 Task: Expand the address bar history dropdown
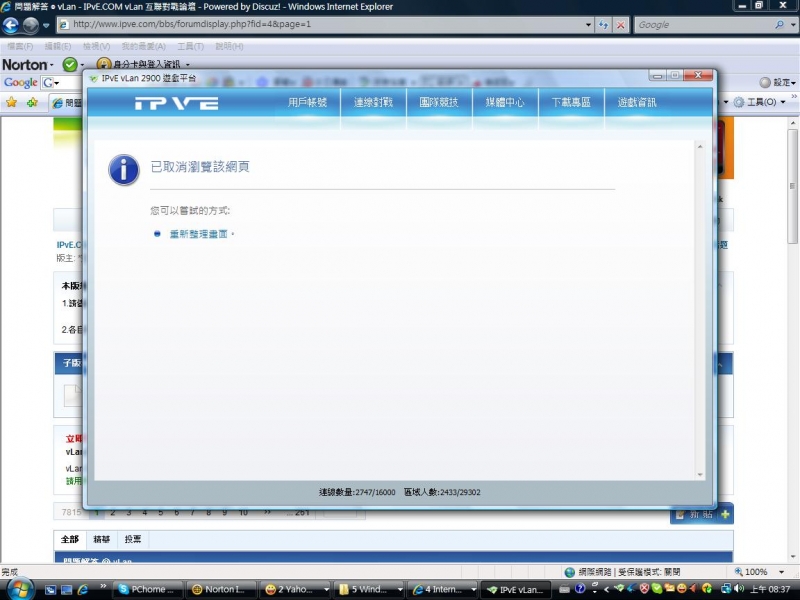coord(588,24)
